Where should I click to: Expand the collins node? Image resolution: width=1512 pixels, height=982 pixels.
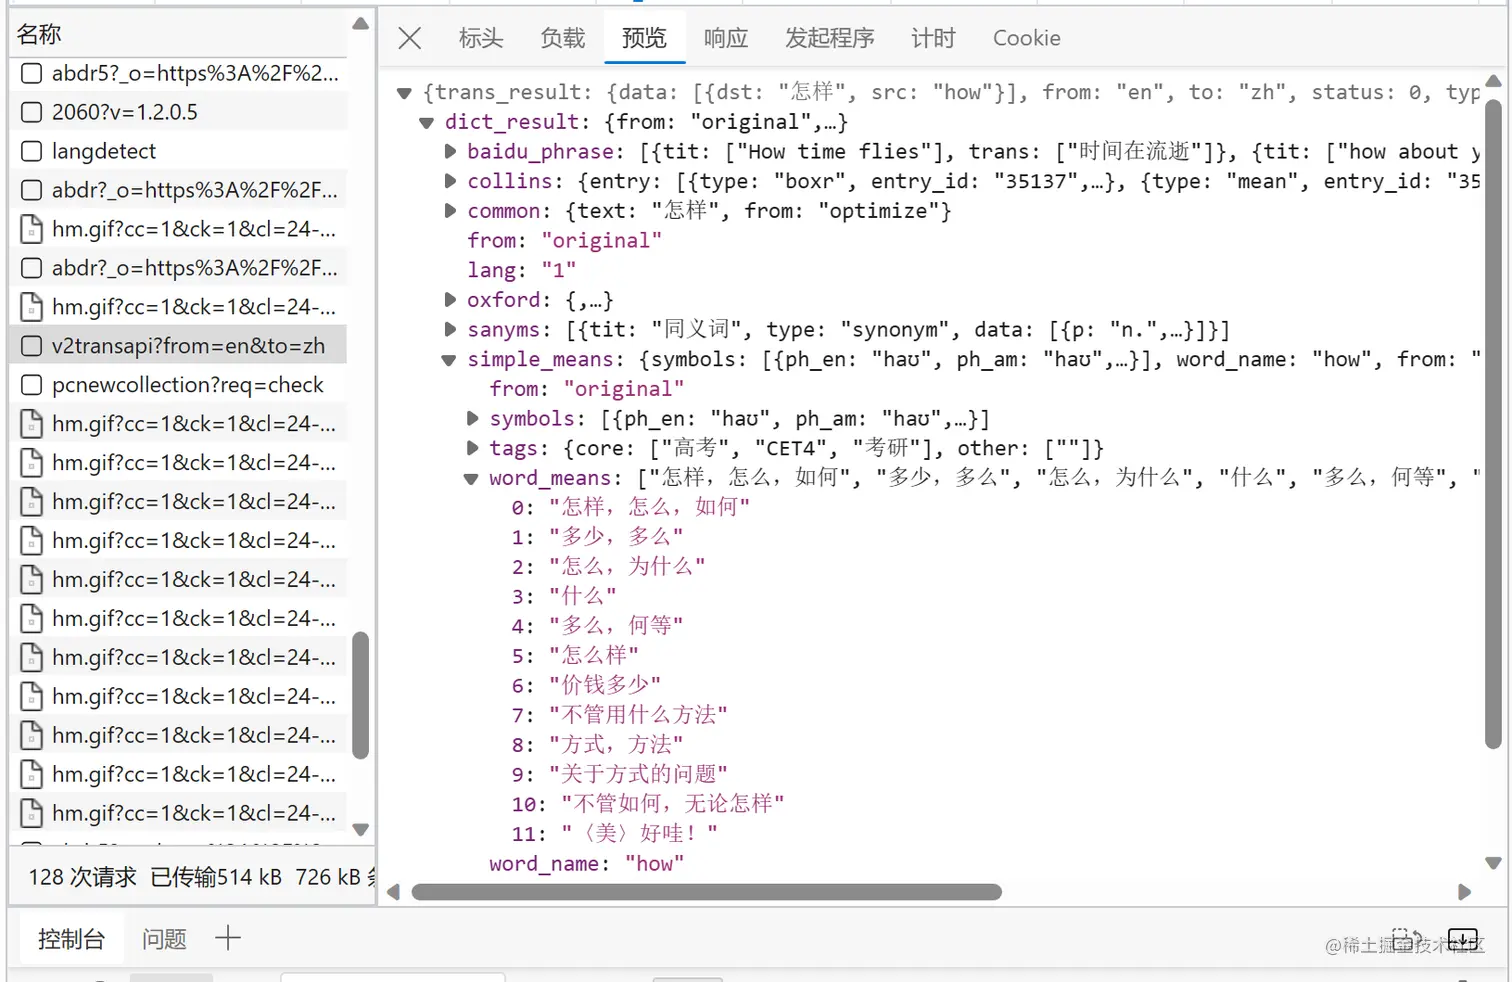[450, 181]
